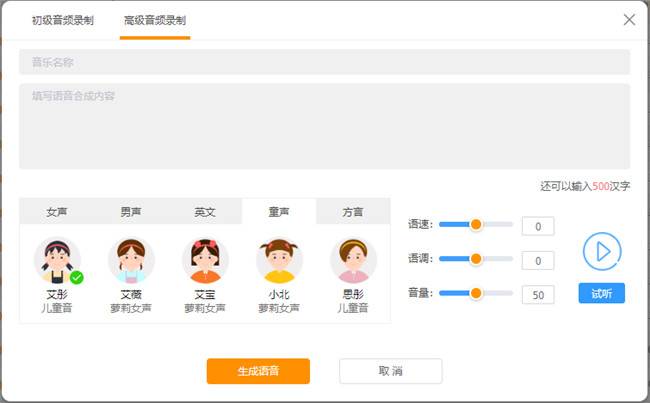Select the 艾彤 child voice avatar
The width and height of the screenshot is (650, 403).
tap(57, 261)
